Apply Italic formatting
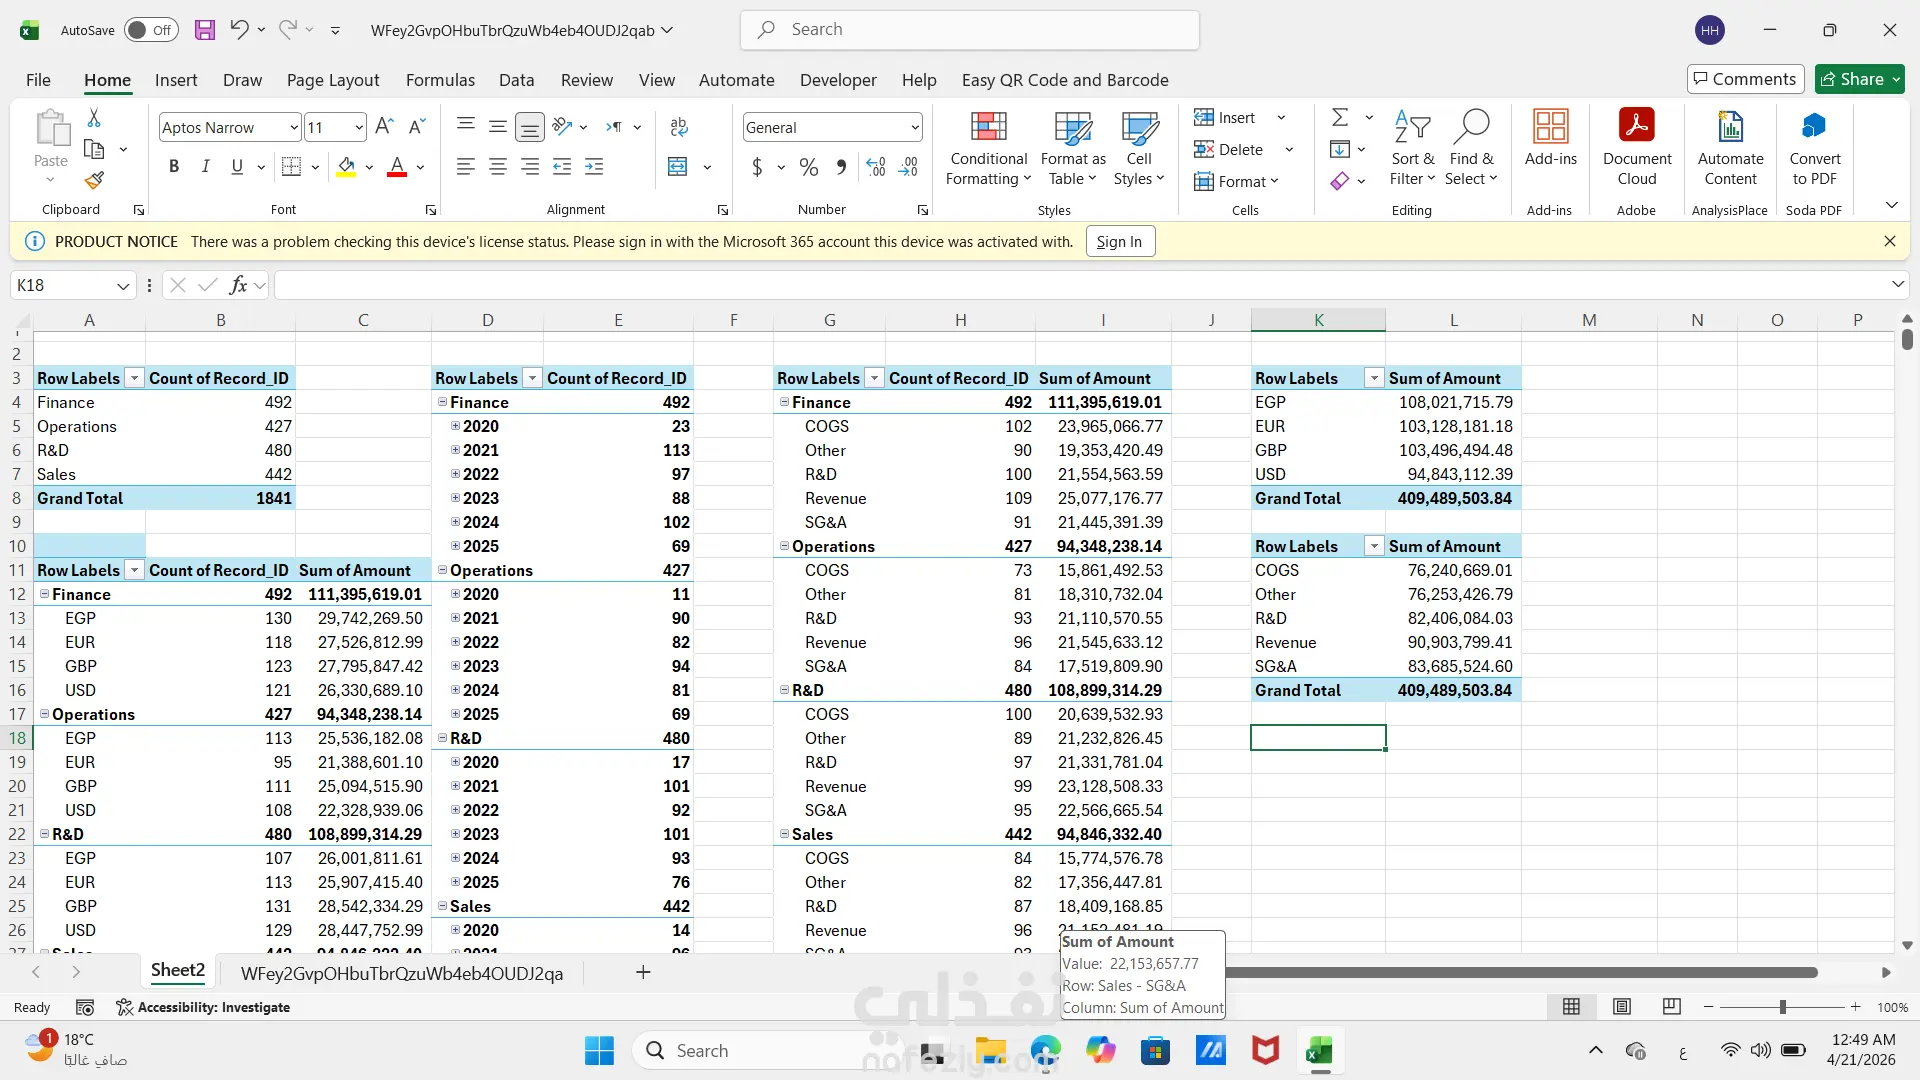 pyautogui.click(x=205, y=167)
